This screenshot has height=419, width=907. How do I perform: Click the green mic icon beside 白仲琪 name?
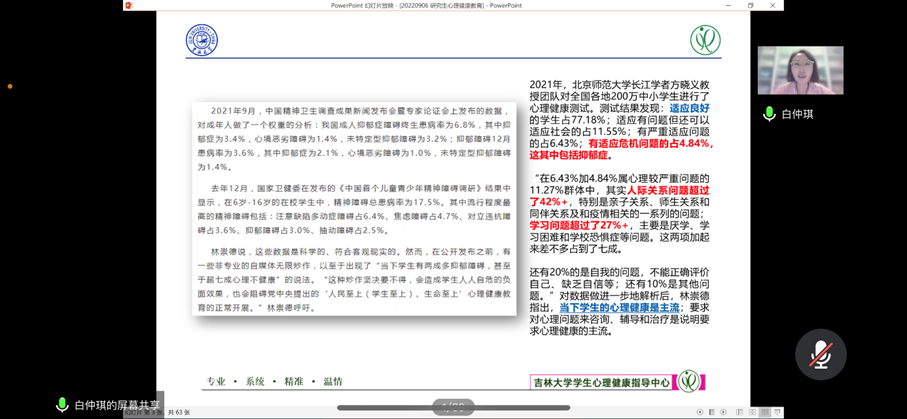[x=769, y=114]
